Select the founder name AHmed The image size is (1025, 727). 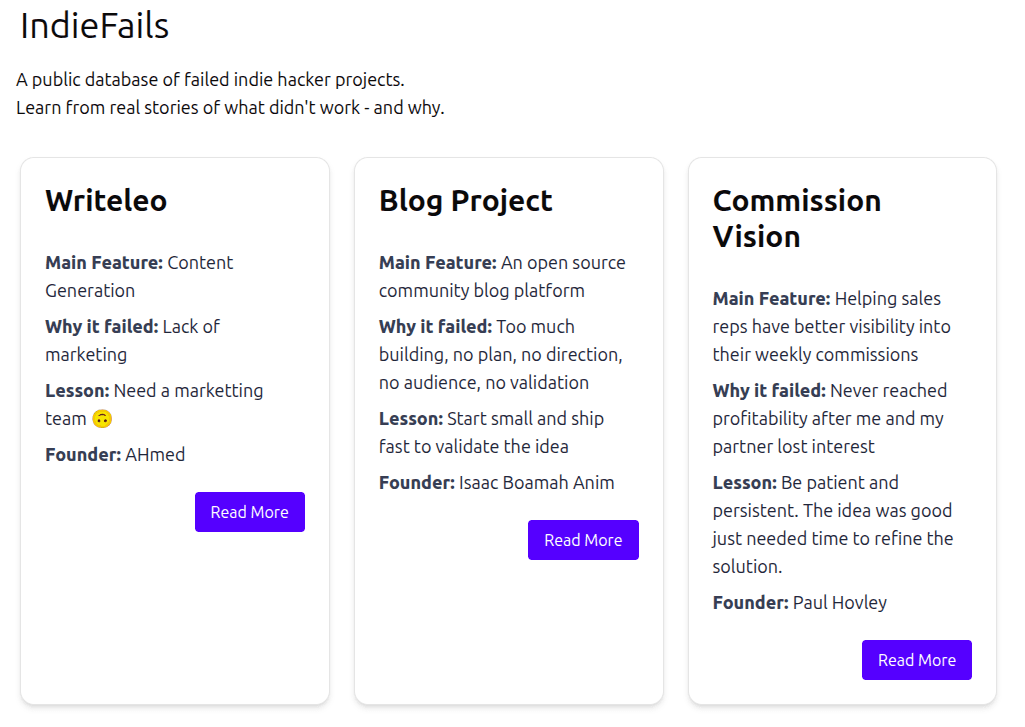(155, 454)
